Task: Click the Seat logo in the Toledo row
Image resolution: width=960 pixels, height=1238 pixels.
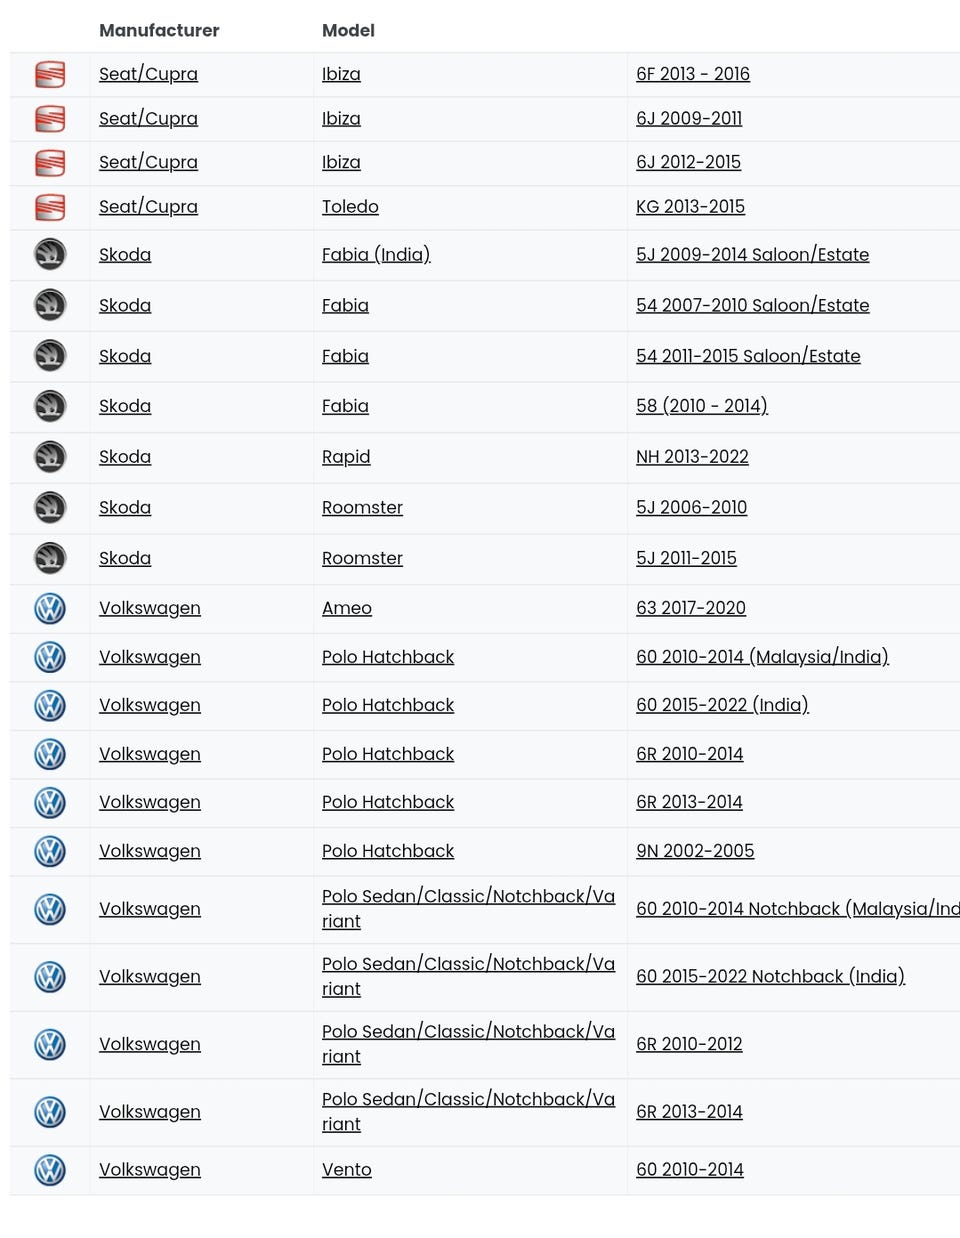Action: pyautogui.click(x=50, y=207)
